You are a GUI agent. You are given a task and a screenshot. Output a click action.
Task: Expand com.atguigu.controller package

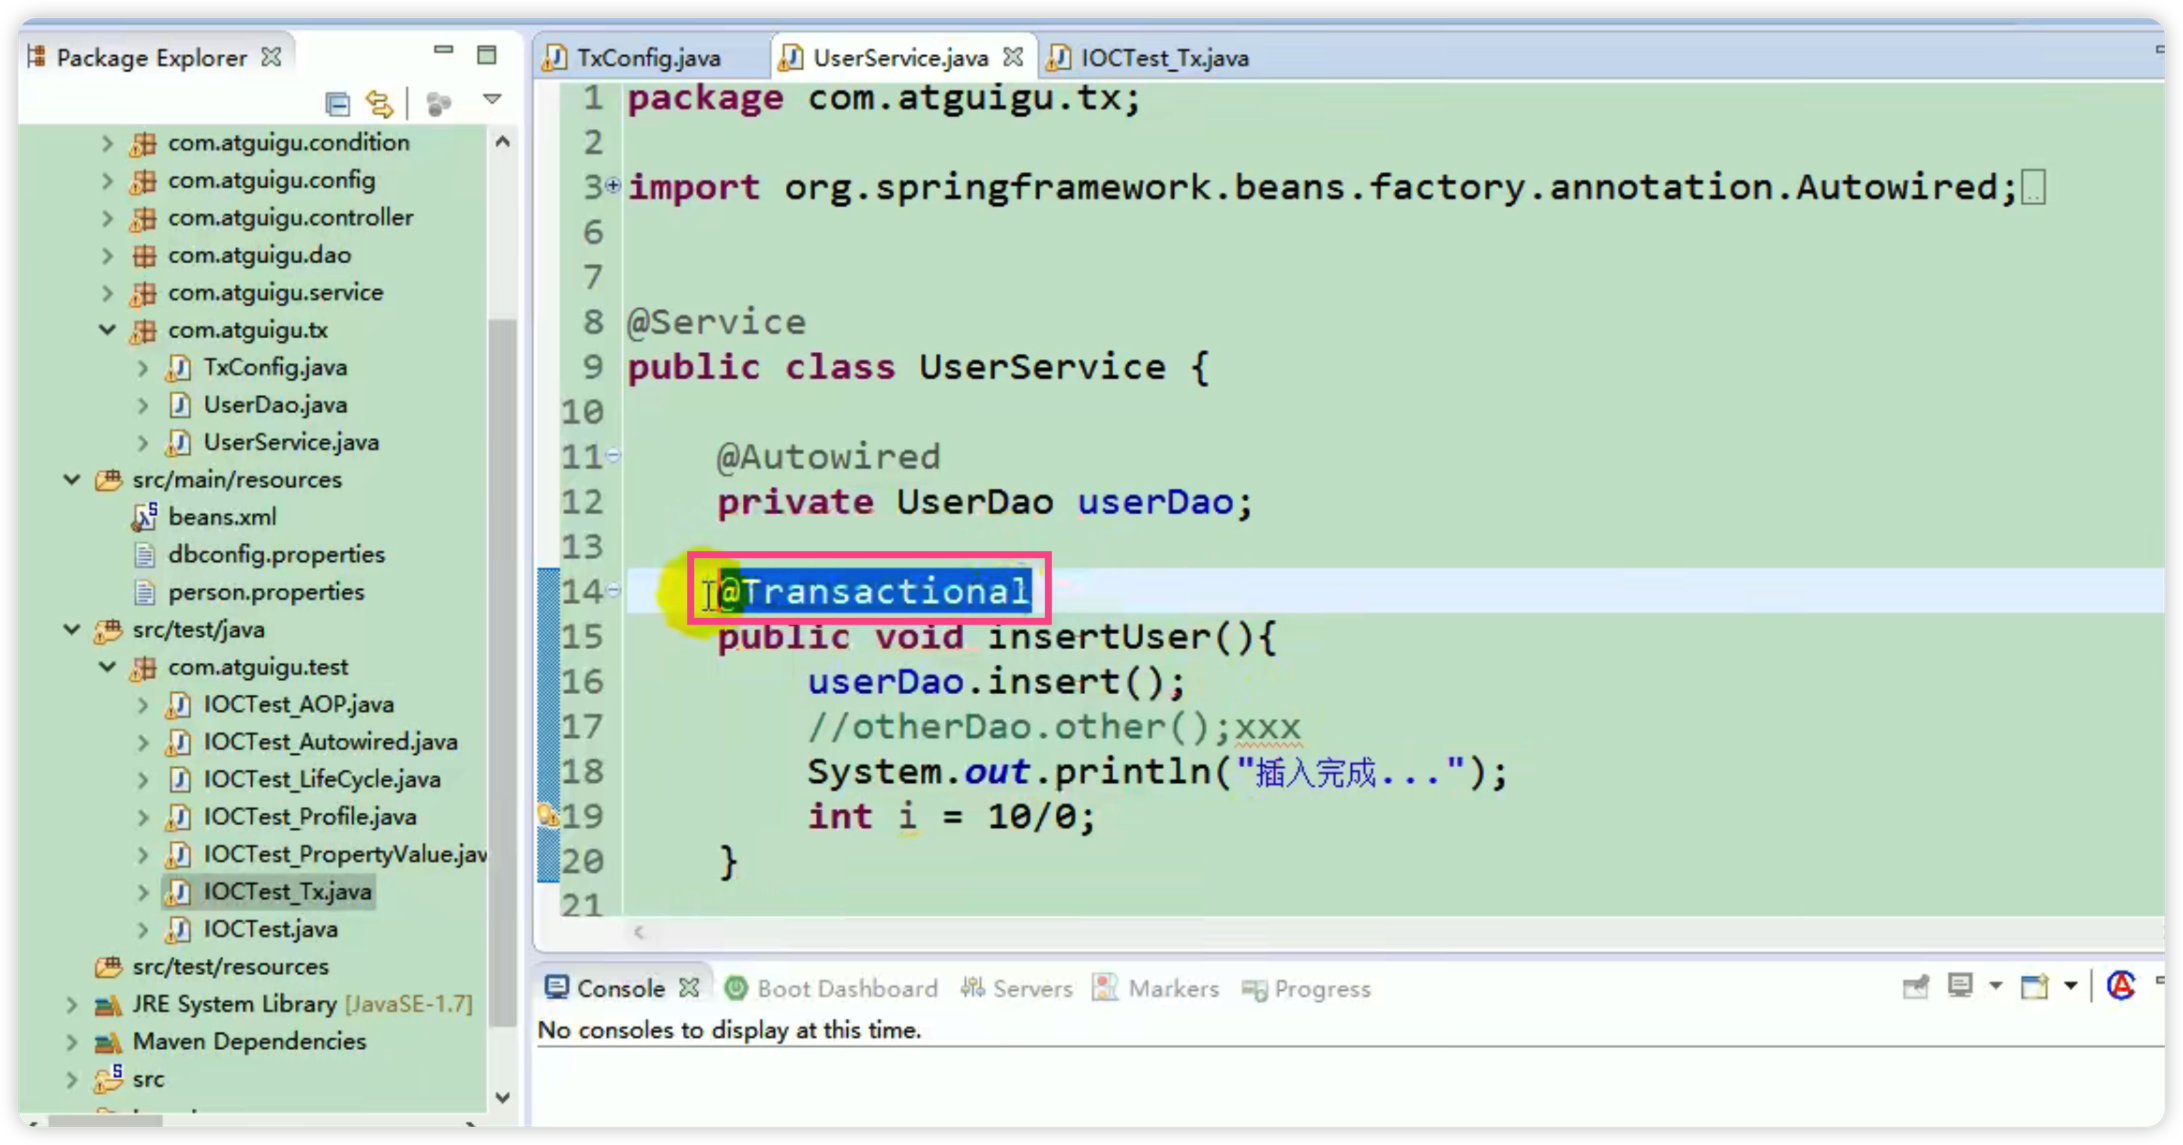[x=107, y=218]
